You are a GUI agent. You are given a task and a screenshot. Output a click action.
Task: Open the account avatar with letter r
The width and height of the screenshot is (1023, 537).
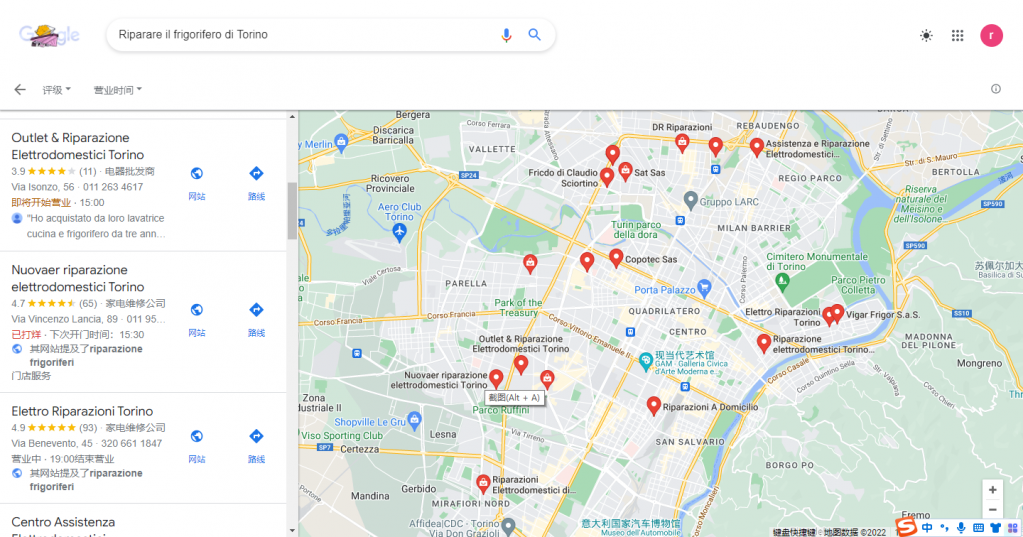click(x=991, y=35)
